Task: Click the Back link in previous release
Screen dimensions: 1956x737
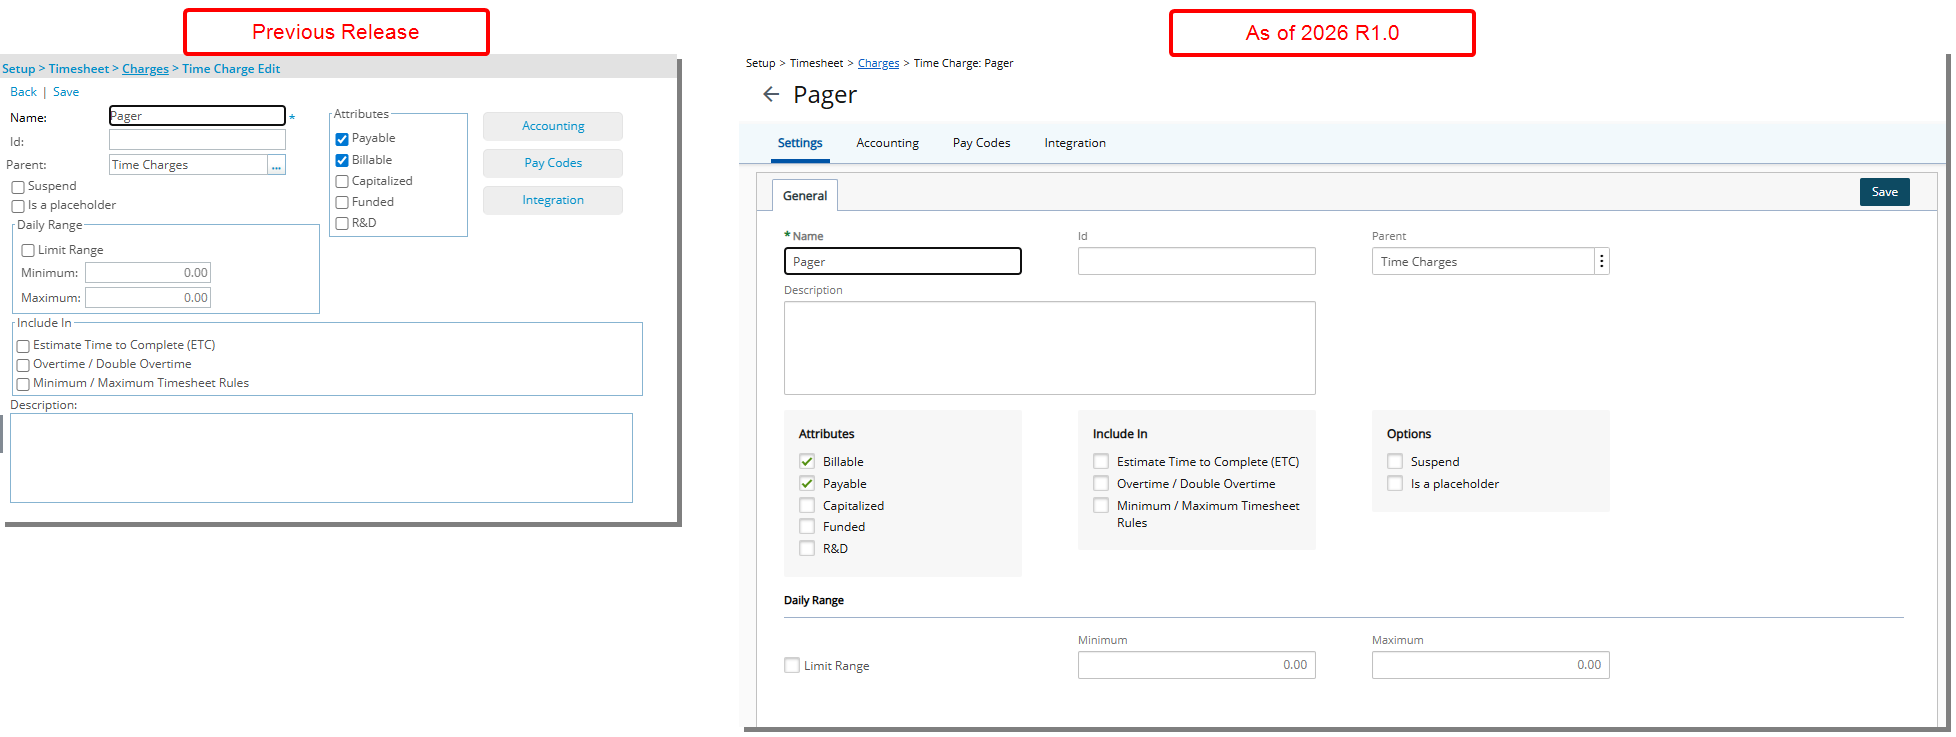Action: coord(23,92)
